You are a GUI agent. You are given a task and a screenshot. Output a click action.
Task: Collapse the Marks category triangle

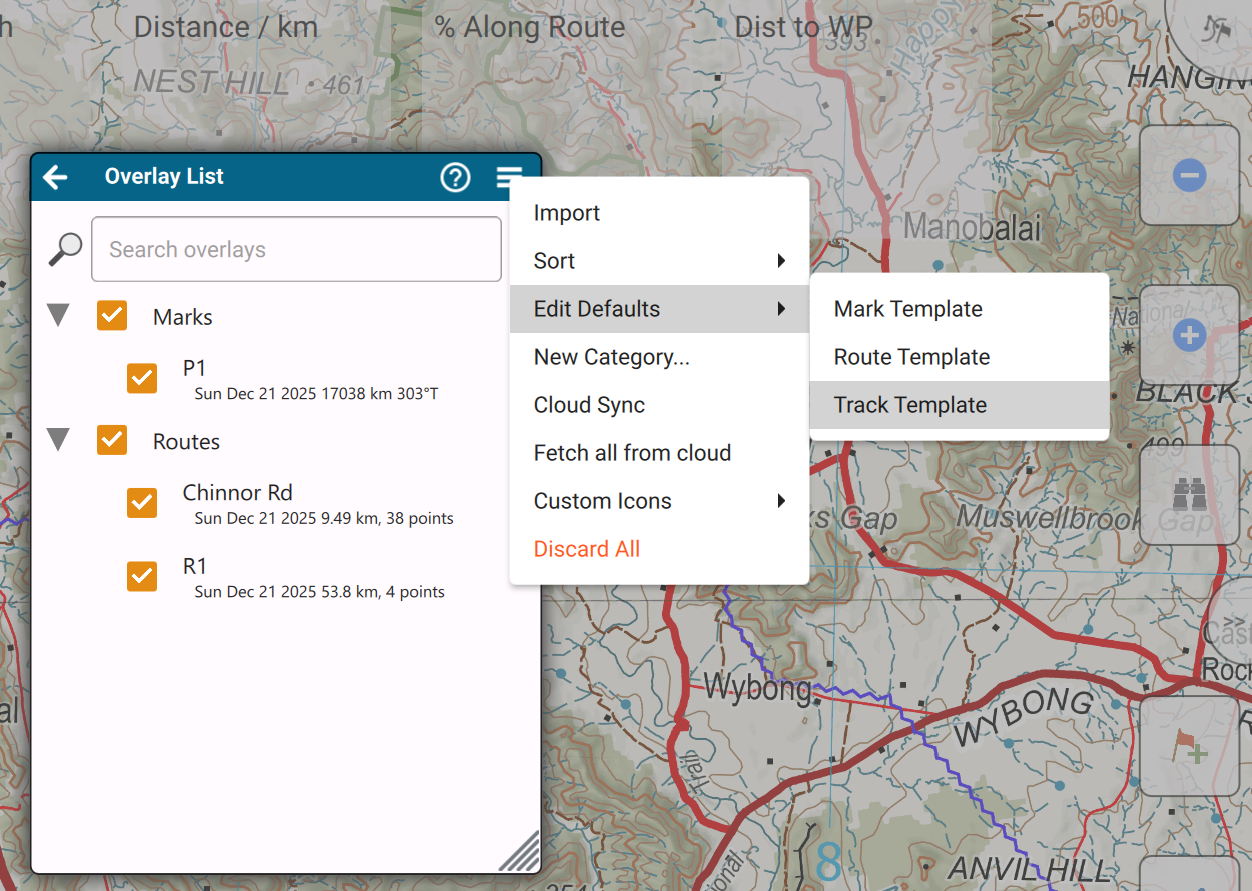click(59, 316)
